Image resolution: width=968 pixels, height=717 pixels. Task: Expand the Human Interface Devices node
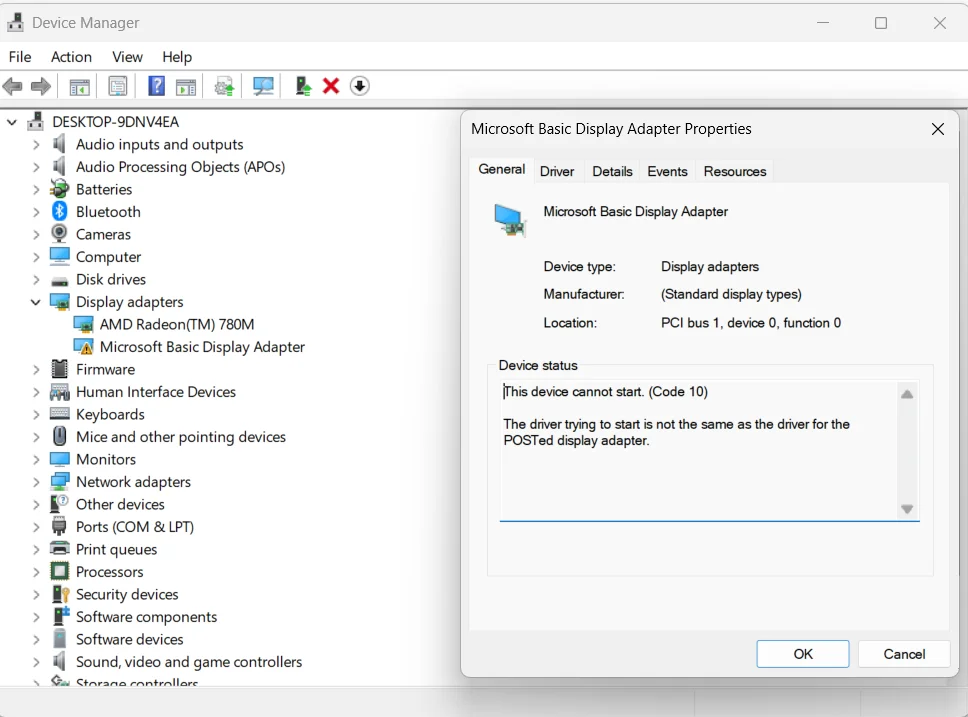click(x=36, y=392)
